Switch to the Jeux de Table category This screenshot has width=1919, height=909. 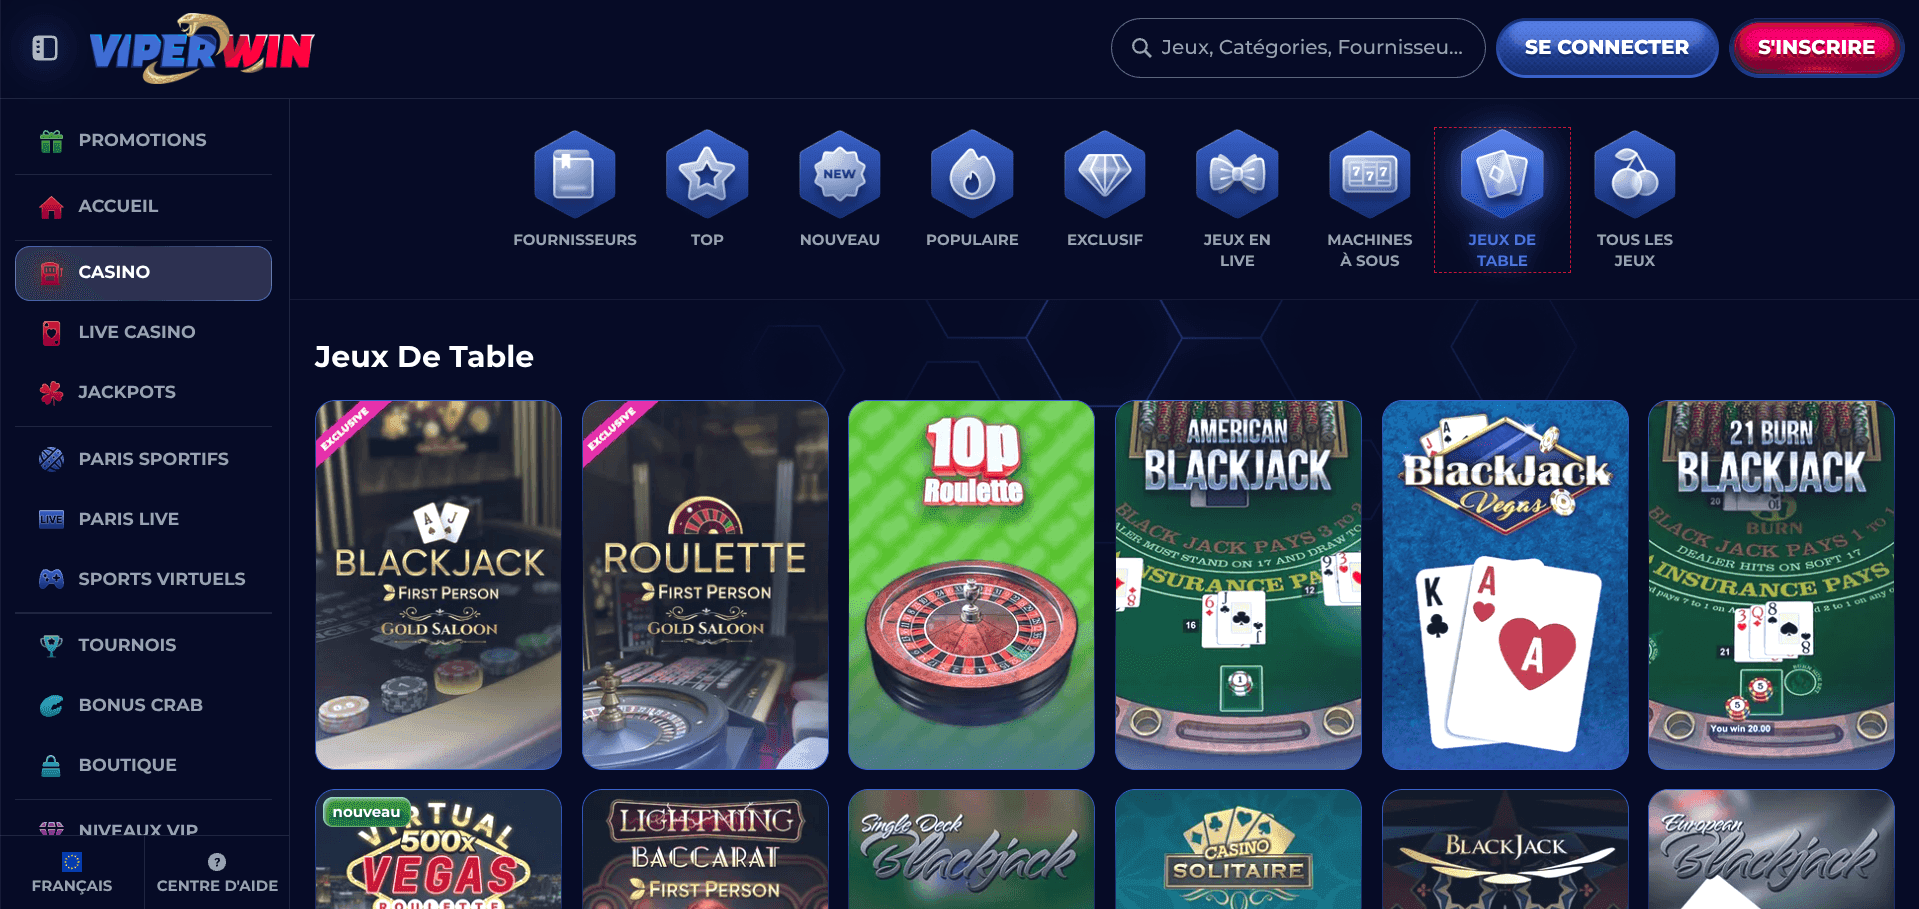point(1502,200)
